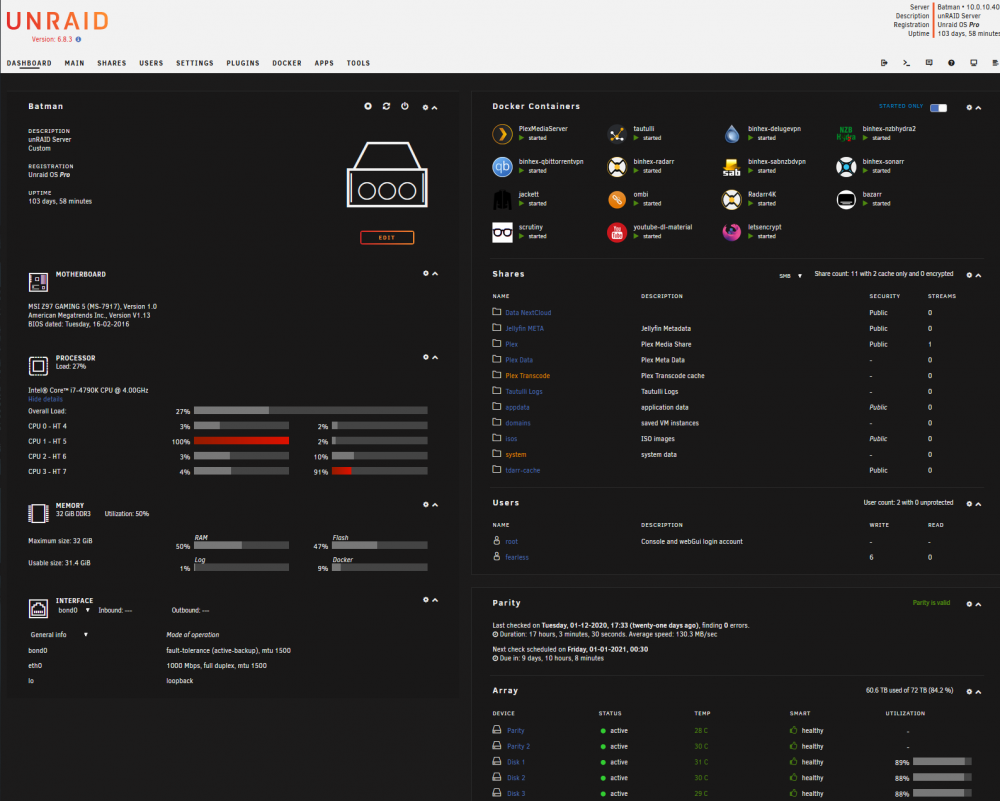Click the red CPU 1 100% load bar
1000x801 pixels.
(x=241, y=441)
